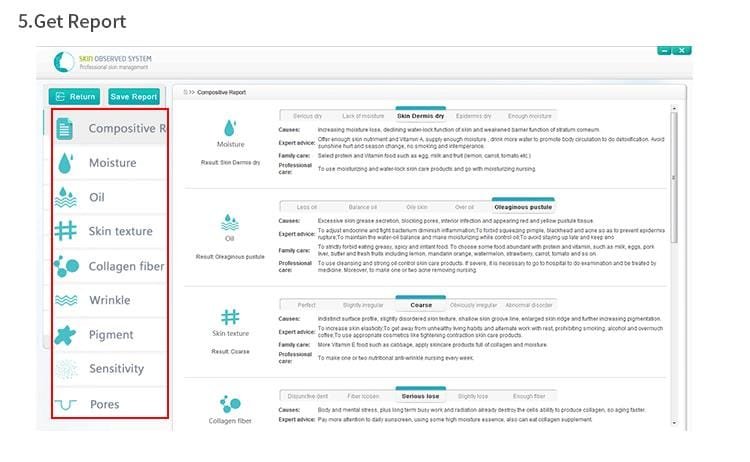Viewport: 750px width, 462px height.
Task: Open the Sensitivity label in the sidebar
Action: coord(116,369)
